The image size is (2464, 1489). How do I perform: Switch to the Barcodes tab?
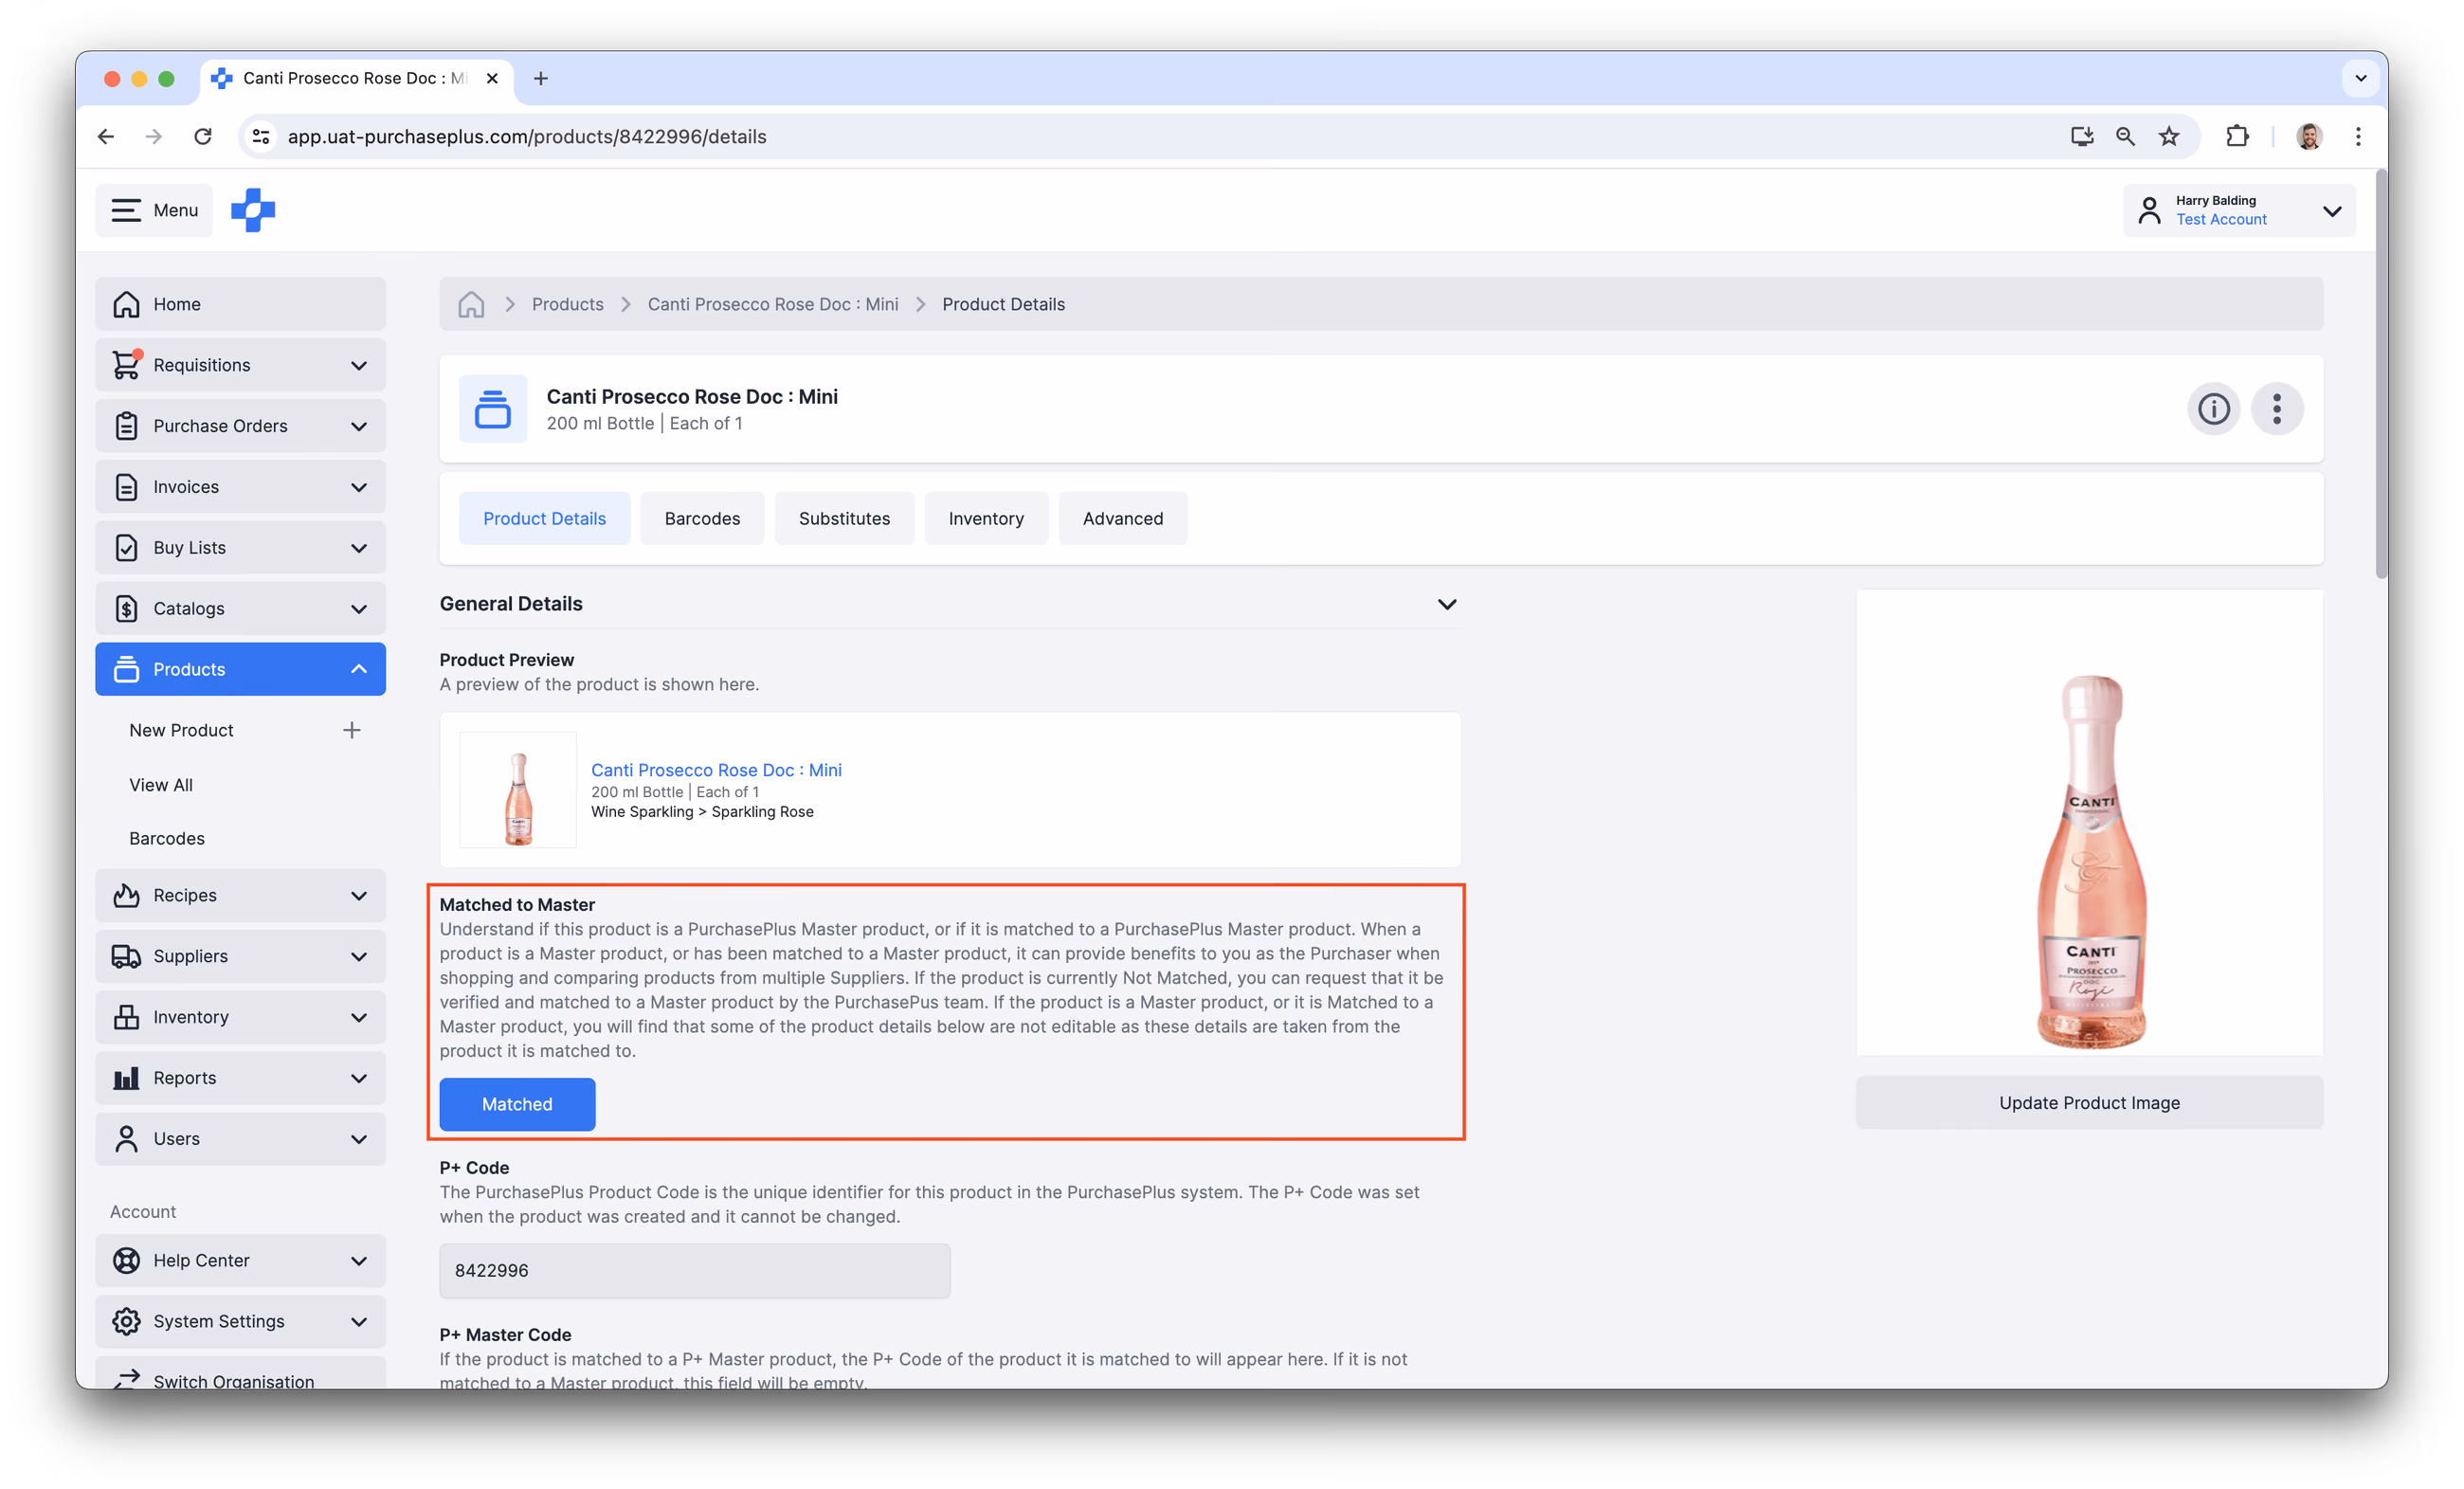click(x=702, y=518)
